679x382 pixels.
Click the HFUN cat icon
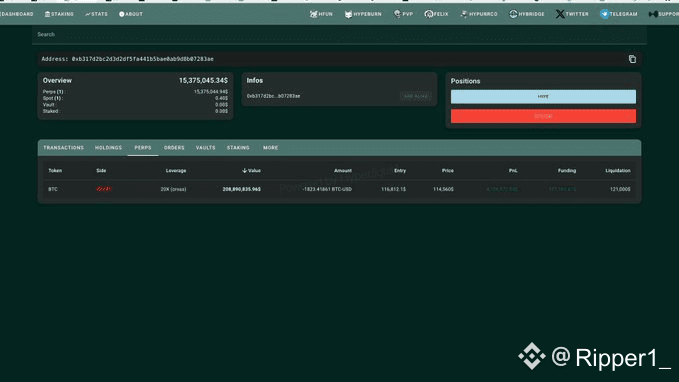(x=314, y=14)
